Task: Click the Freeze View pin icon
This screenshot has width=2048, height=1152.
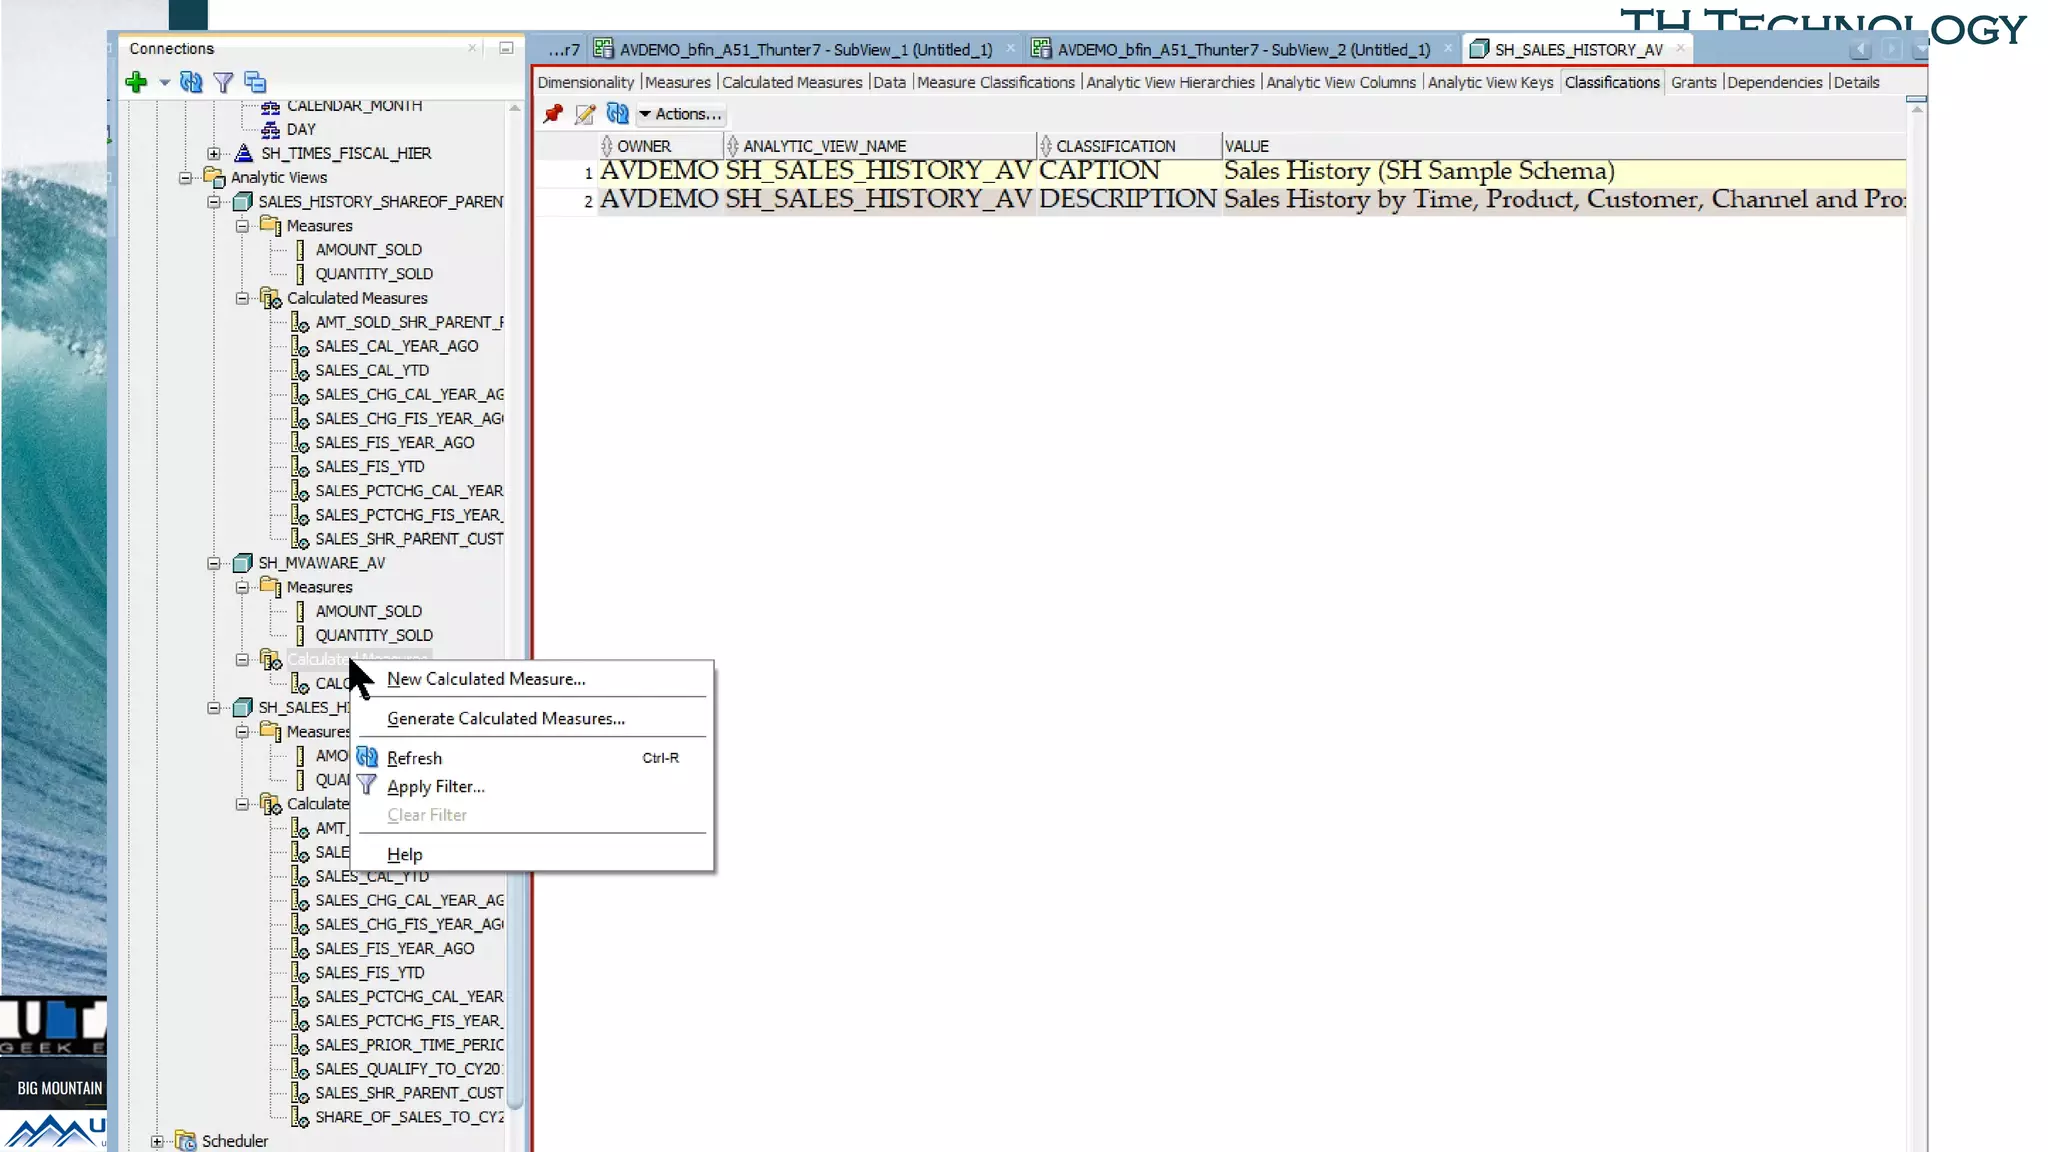Action: 553,114
